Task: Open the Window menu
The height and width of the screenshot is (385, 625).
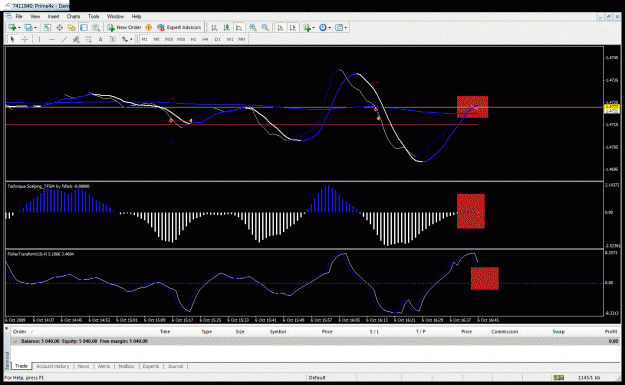Action: (x=115, y=16)
